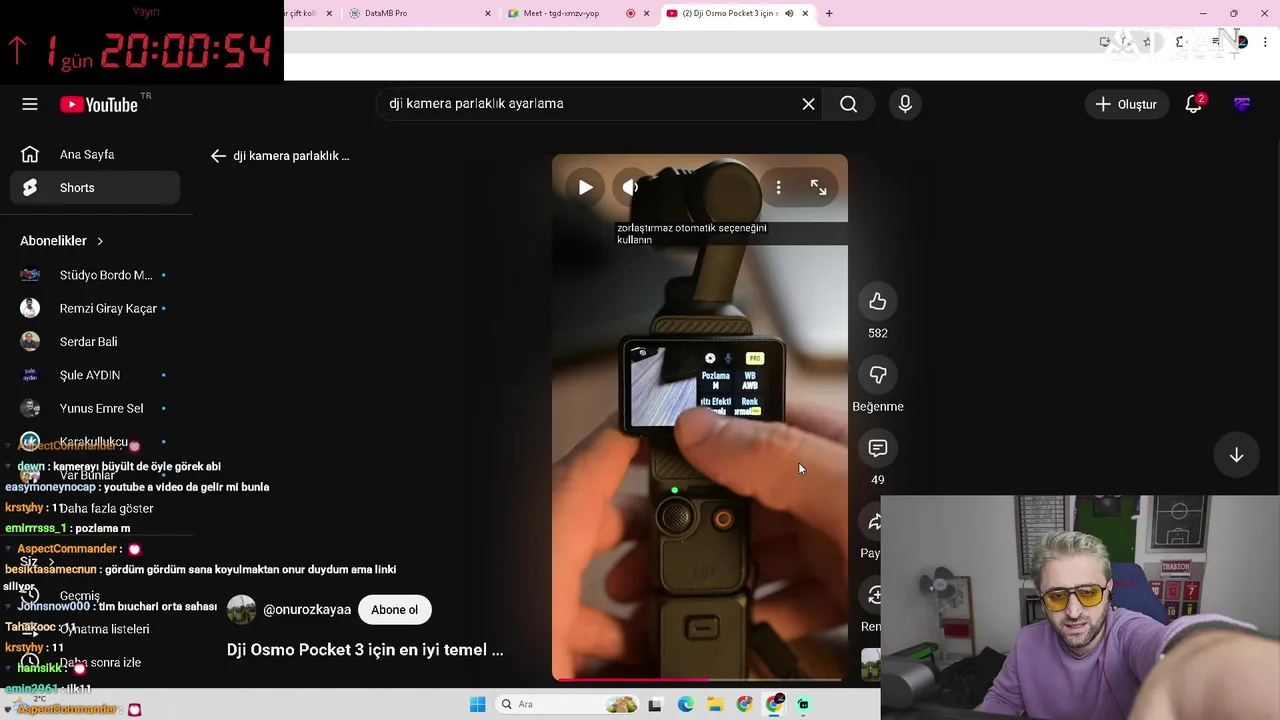The height and width of the screenshot is (720, 1280).
Task: Open Task View on the taskbar
Action: coord(655,705)
